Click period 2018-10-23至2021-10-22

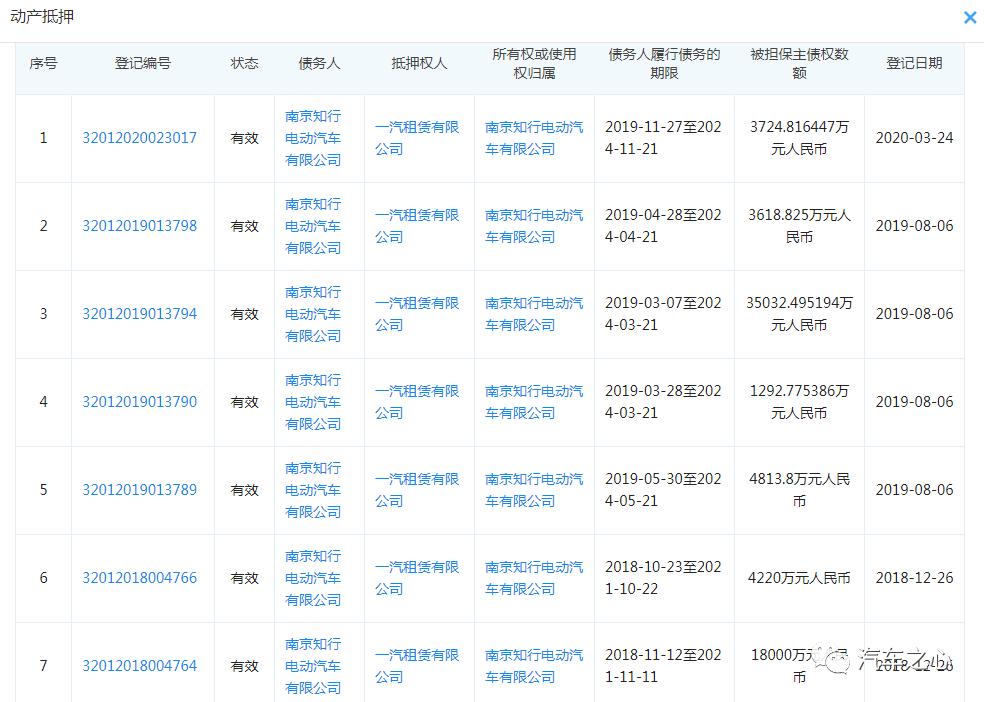coord(663,578)
